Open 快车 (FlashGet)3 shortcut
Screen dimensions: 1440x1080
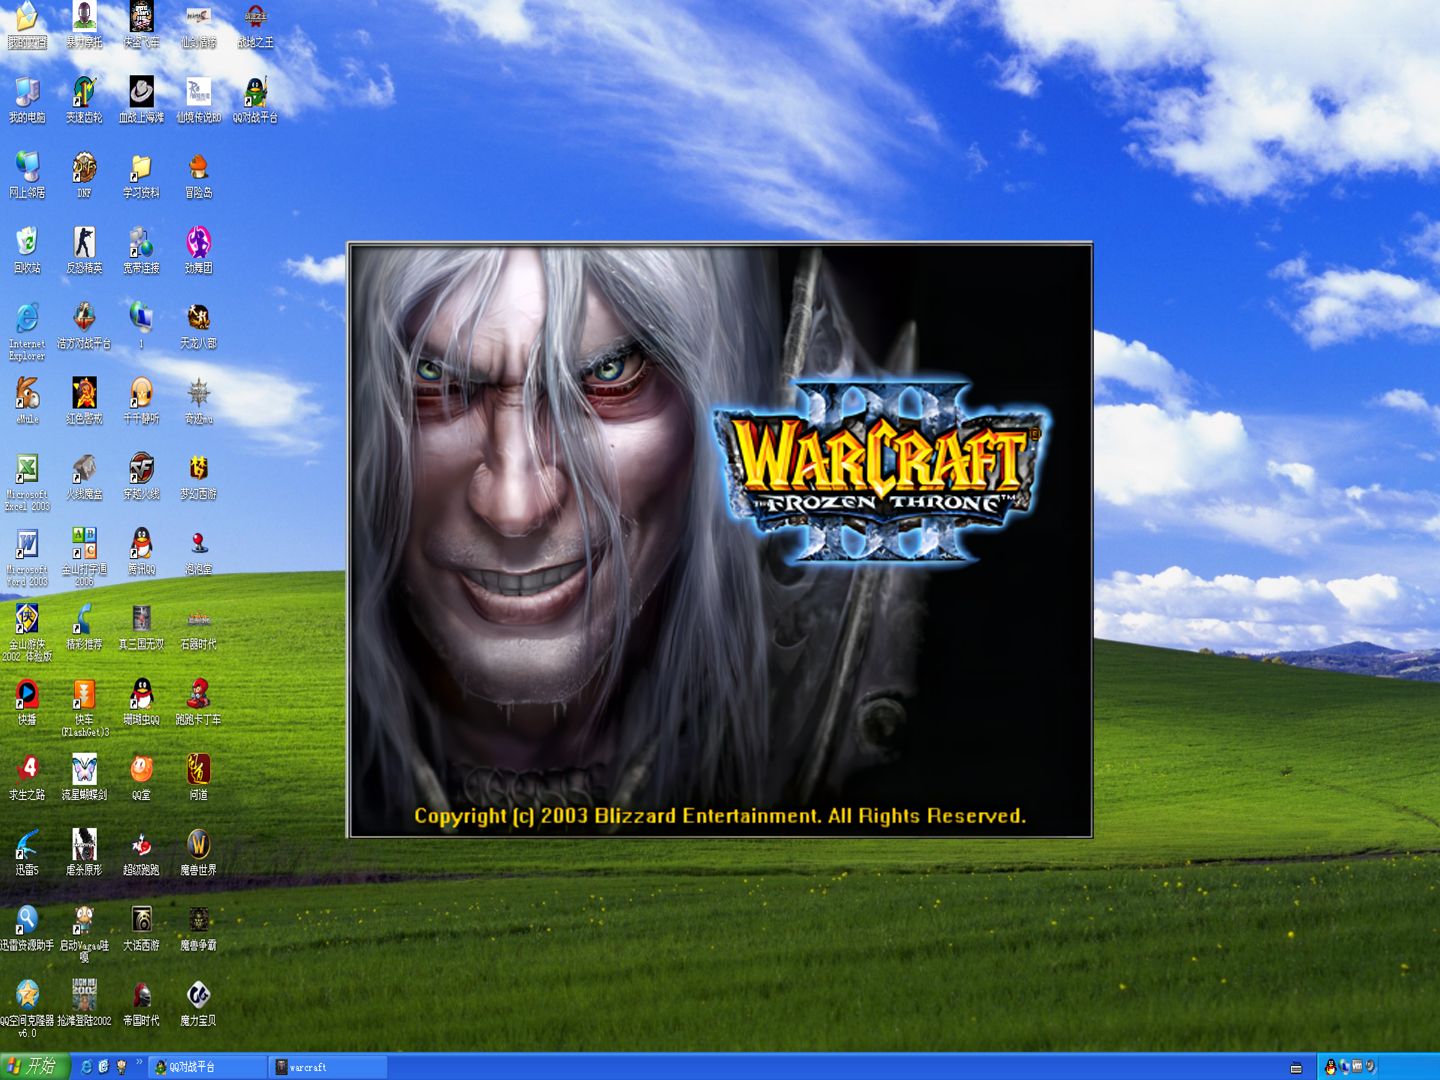[x=84, y=694]
